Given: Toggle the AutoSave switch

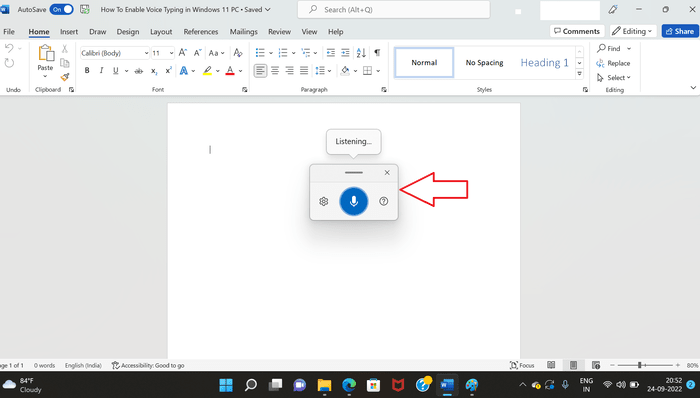Looking at the screenshot, I should coord(62,9).
